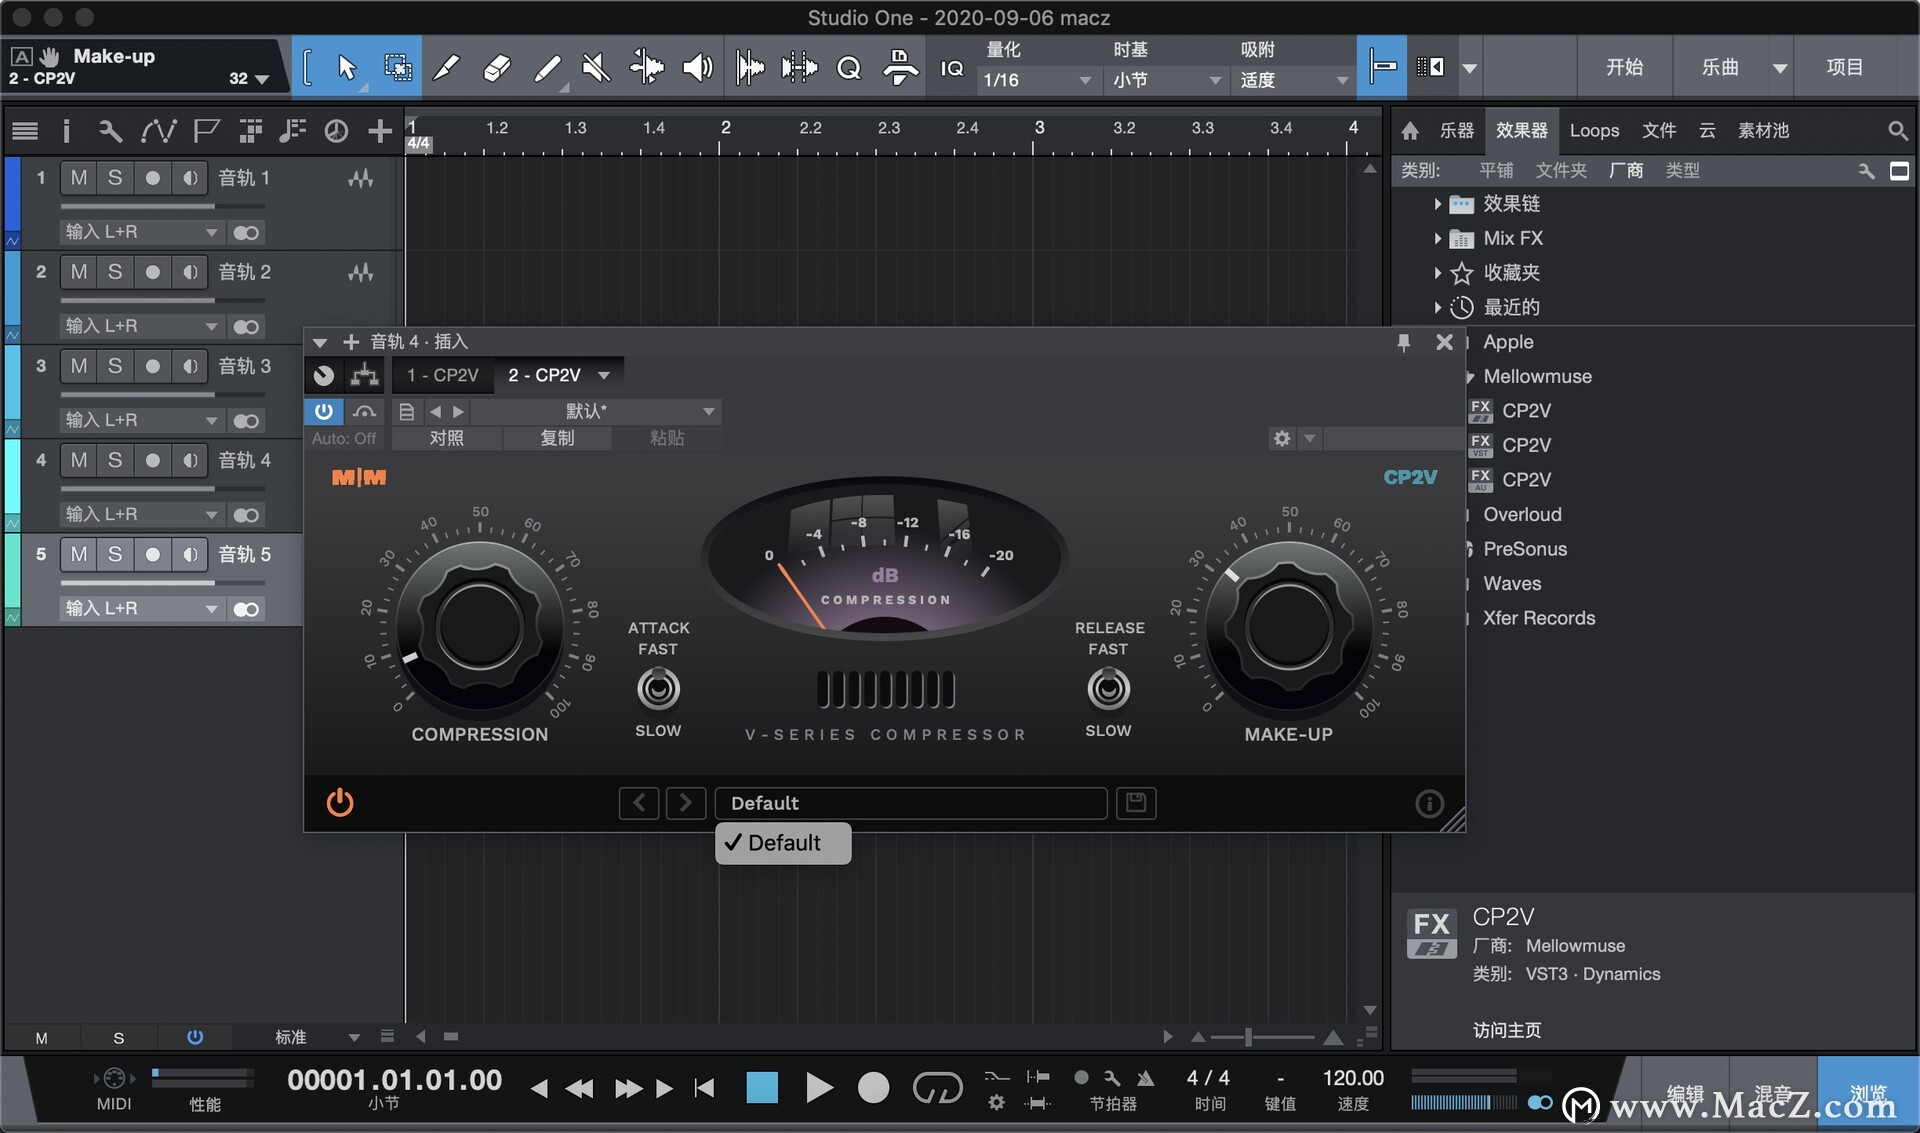Select the Arrow tool in toolbar
Viewport: 1920px width, 1133px height.
click(346, 67)
